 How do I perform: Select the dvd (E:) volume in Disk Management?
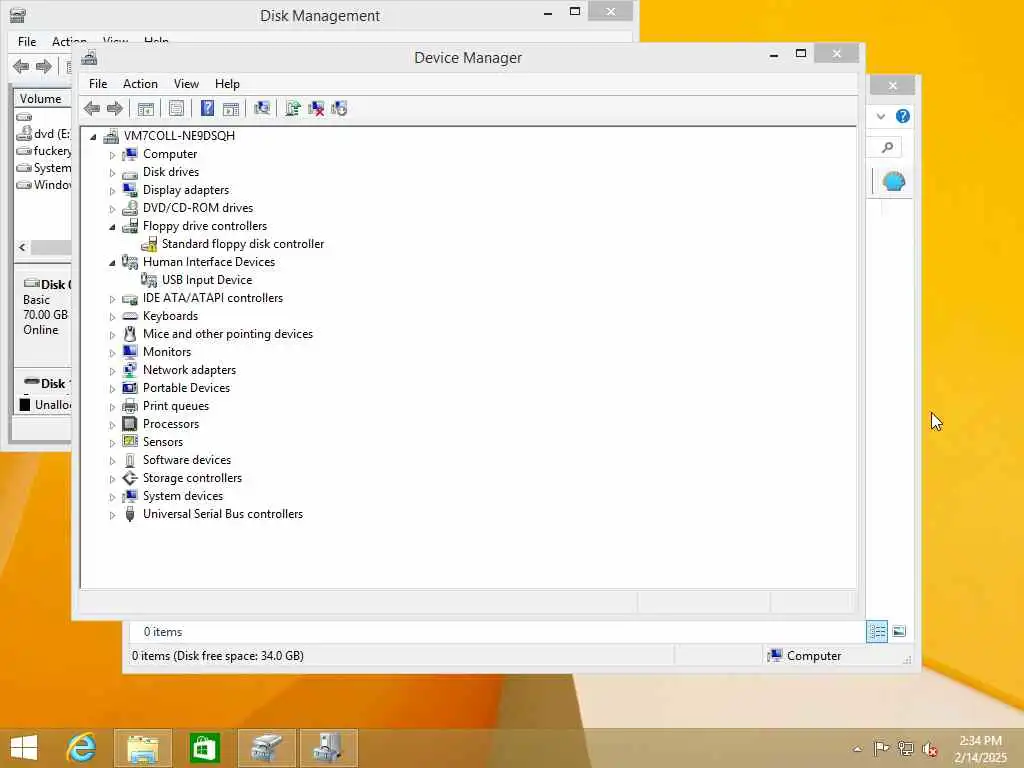point(44,134)
